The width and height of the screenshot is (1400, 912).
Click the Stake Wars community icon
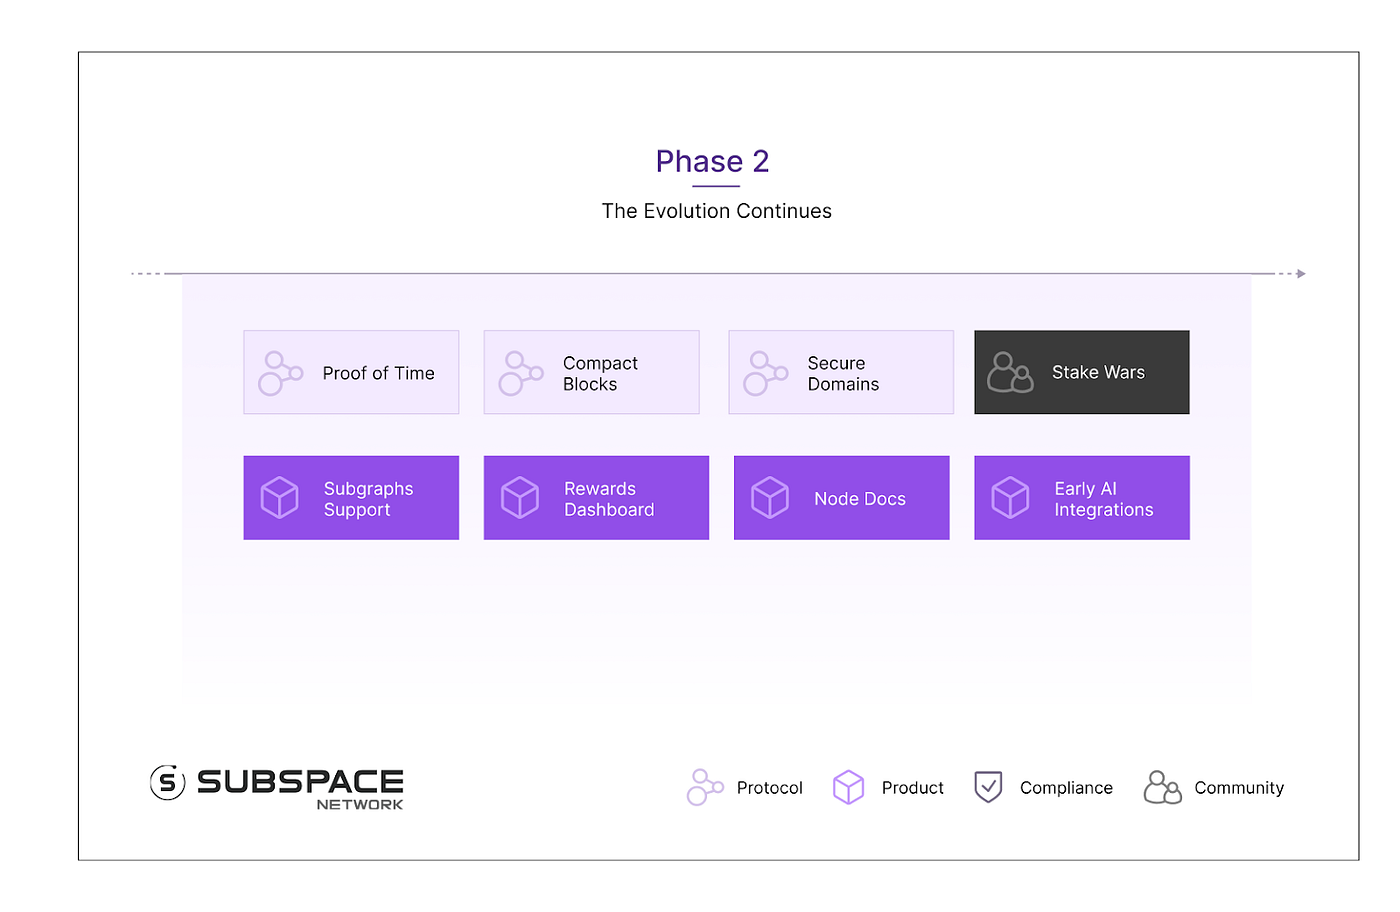coord(1010,373)
